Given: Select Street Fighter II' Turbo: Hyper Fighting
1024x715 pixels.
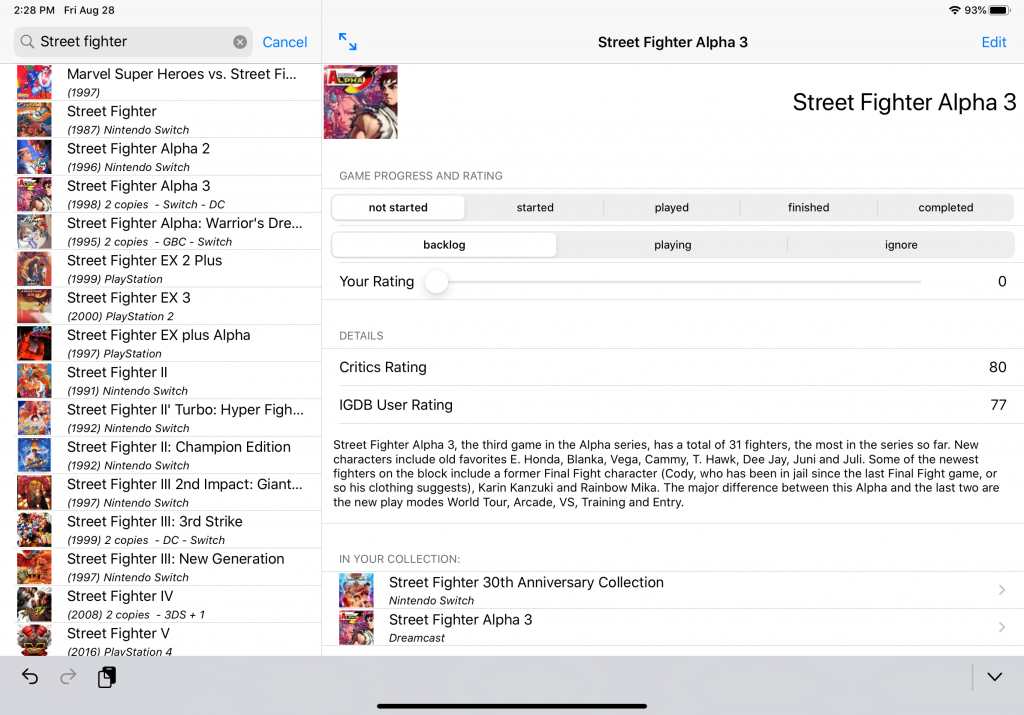Looking at the screenshot, I should [x=161, y=417].
